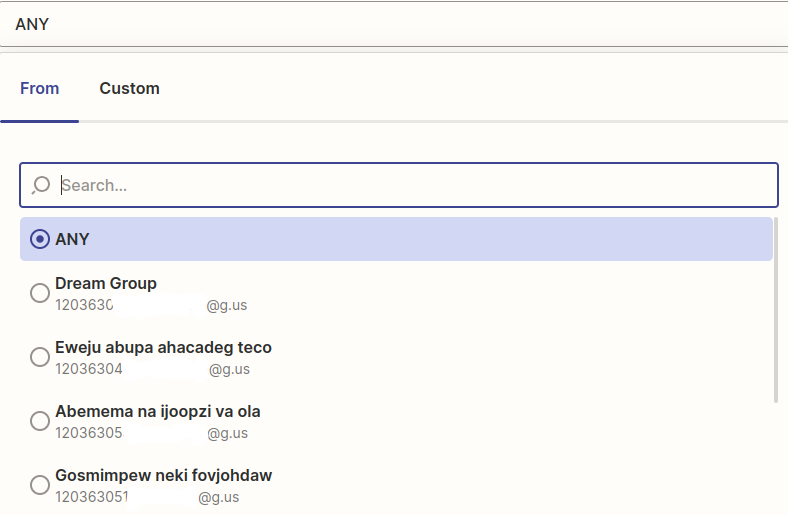This screenshot has width=788, height=515.
Task: Click the group list vertical scrollbar
Action: click(776, 310)
